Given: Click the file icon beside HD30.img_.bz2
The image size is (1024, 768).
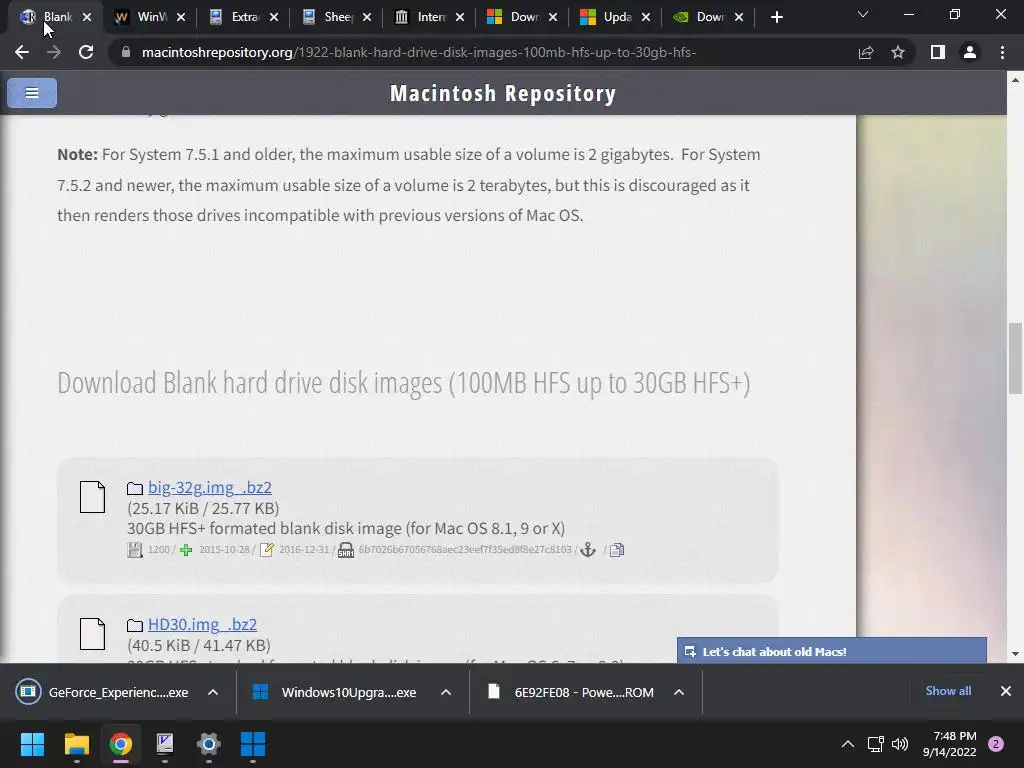Looking at the screenshot, I should point(92,634).
